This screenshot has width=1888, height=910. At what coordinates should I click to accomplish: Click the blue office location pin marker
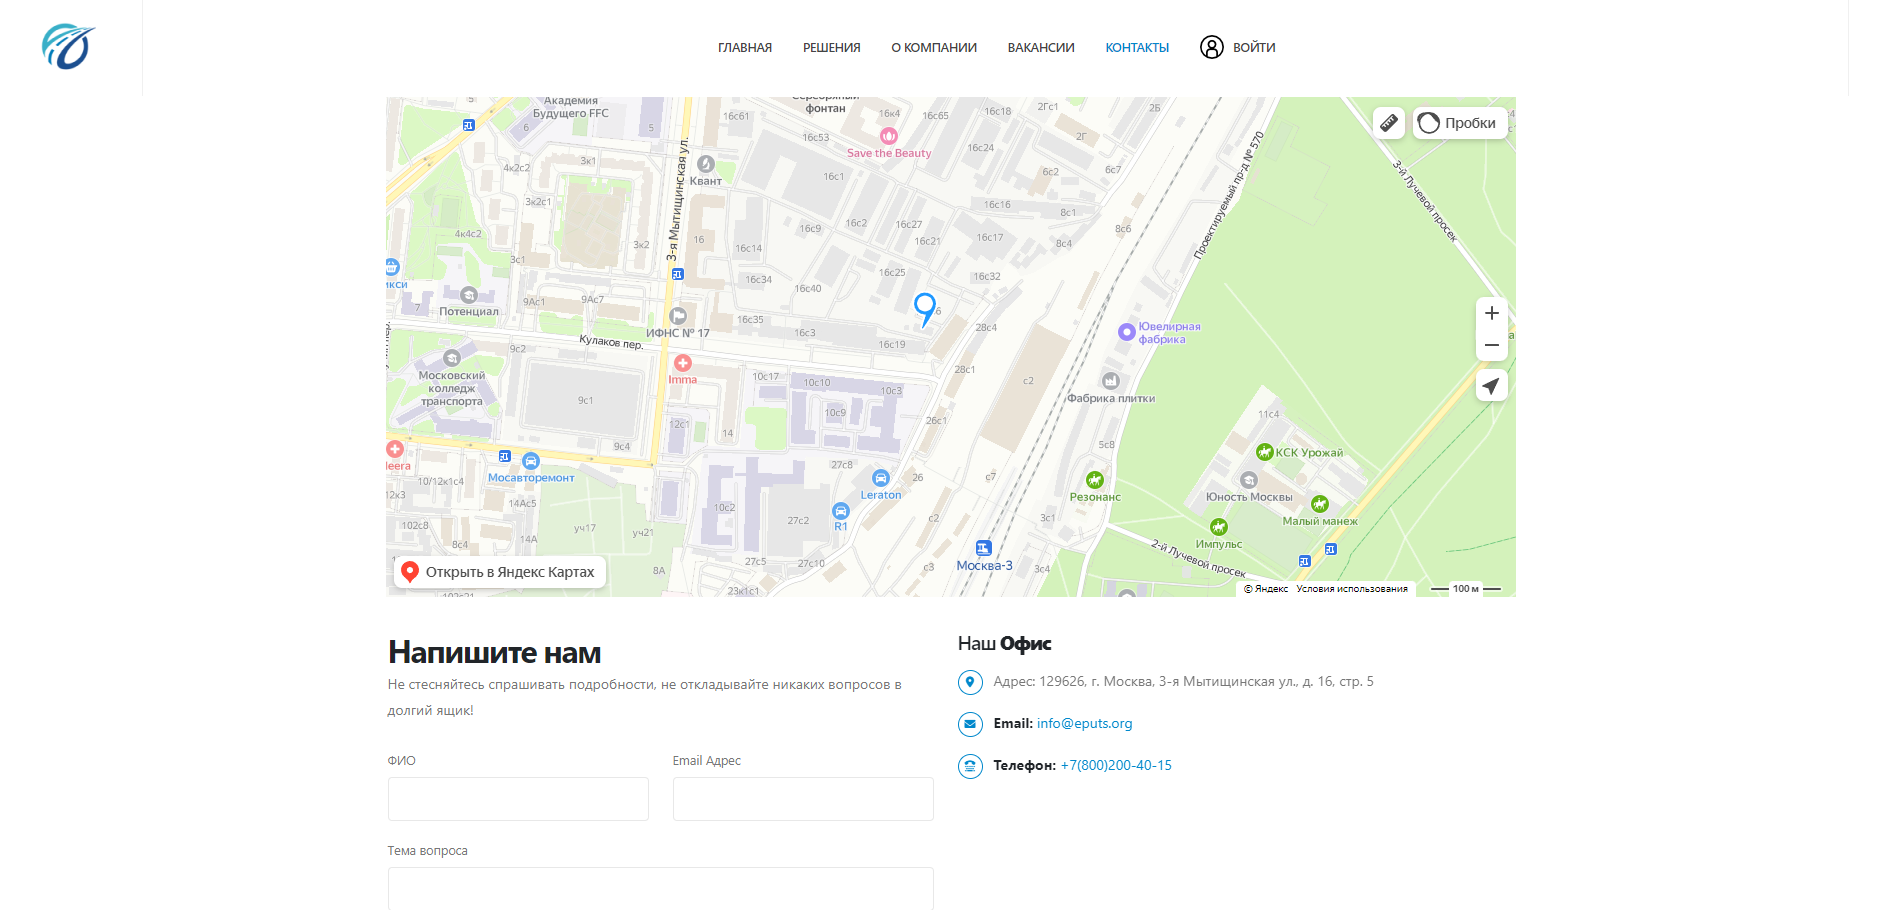pos(925,307)
